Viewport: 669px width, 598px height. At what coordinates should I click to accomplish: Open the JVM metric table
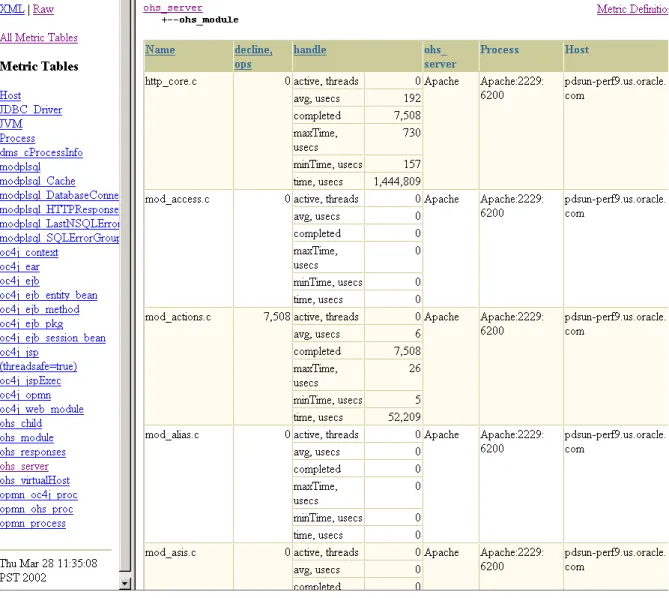[x=11, y=124]
